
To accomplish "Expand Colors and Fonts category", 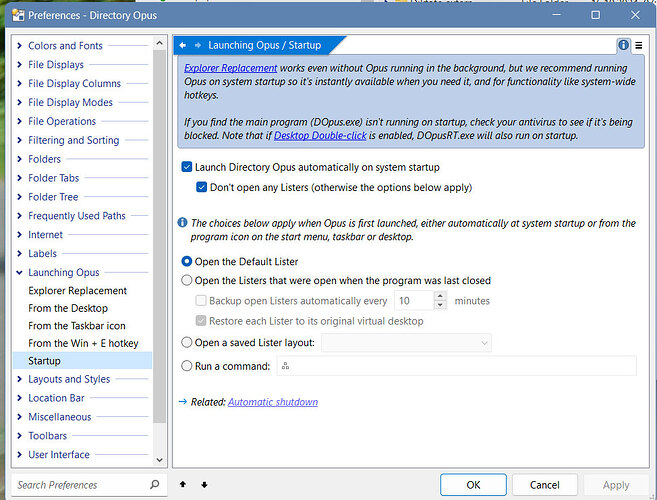I will pyautogui.click(x=19, y=45).
